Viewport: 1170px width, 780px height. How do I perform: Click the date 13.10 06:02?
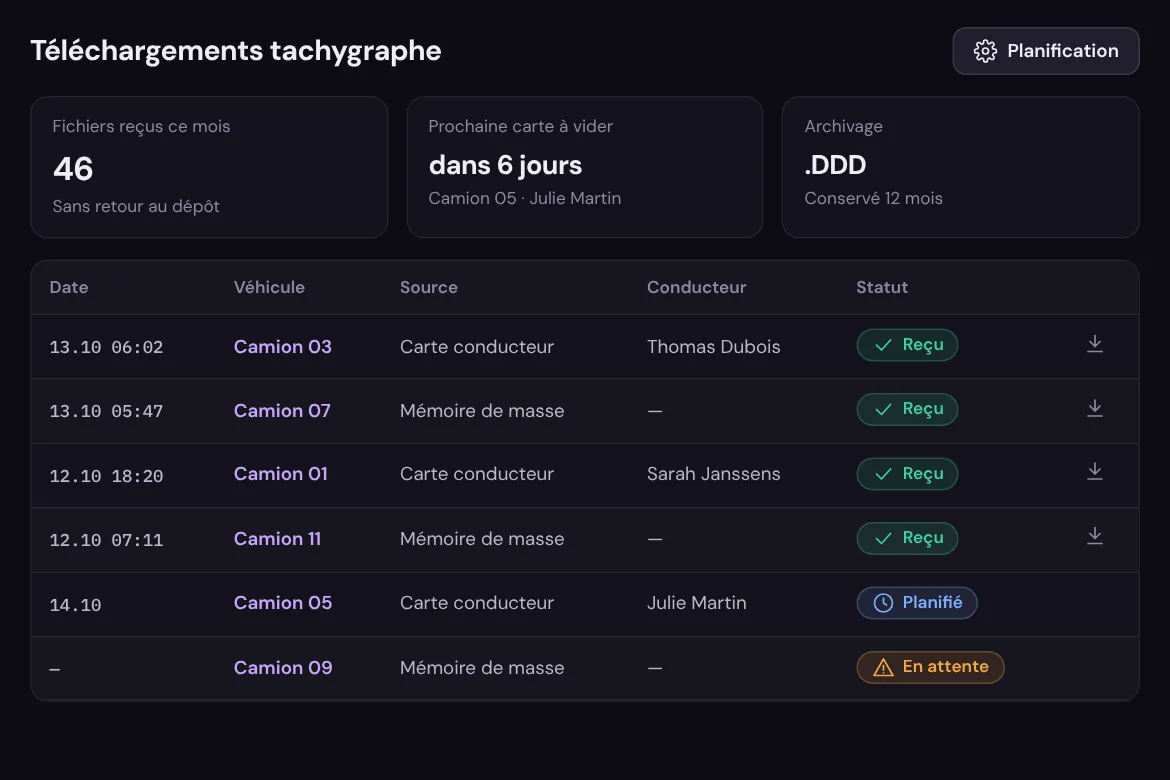click(106, 347)
